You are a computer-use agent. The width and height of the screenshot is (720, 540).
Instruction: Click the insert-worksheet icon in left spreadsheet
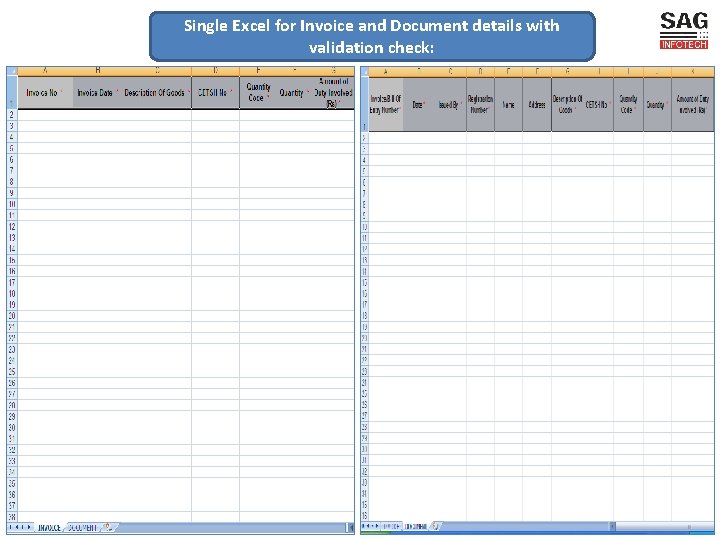tap(108, 527)
